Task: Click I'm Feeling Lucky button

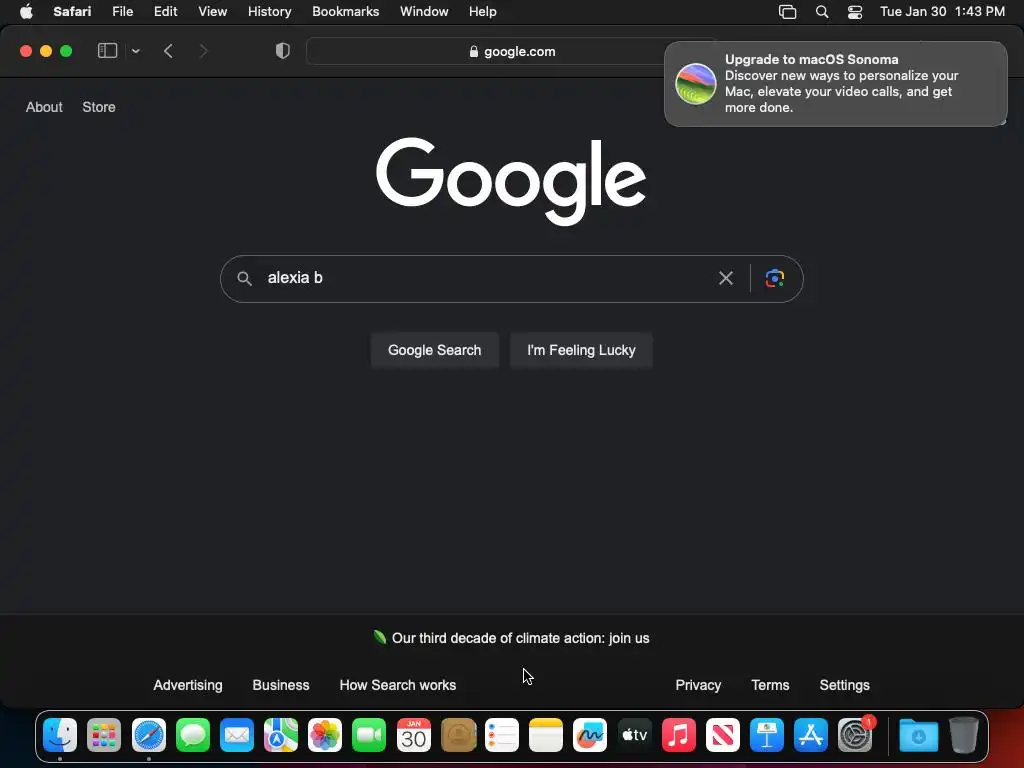Action: tap(581, 350)
